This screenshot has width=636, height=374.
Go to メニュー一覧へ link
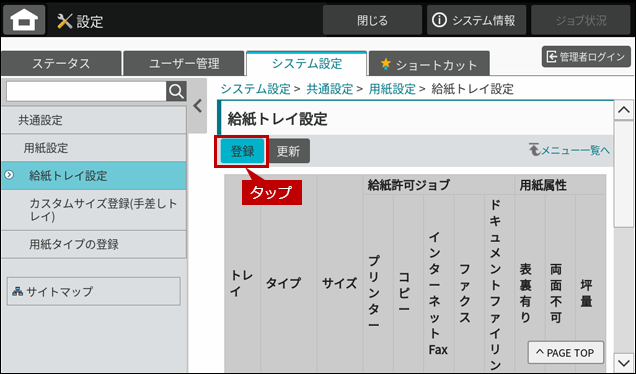pos(569,150)
